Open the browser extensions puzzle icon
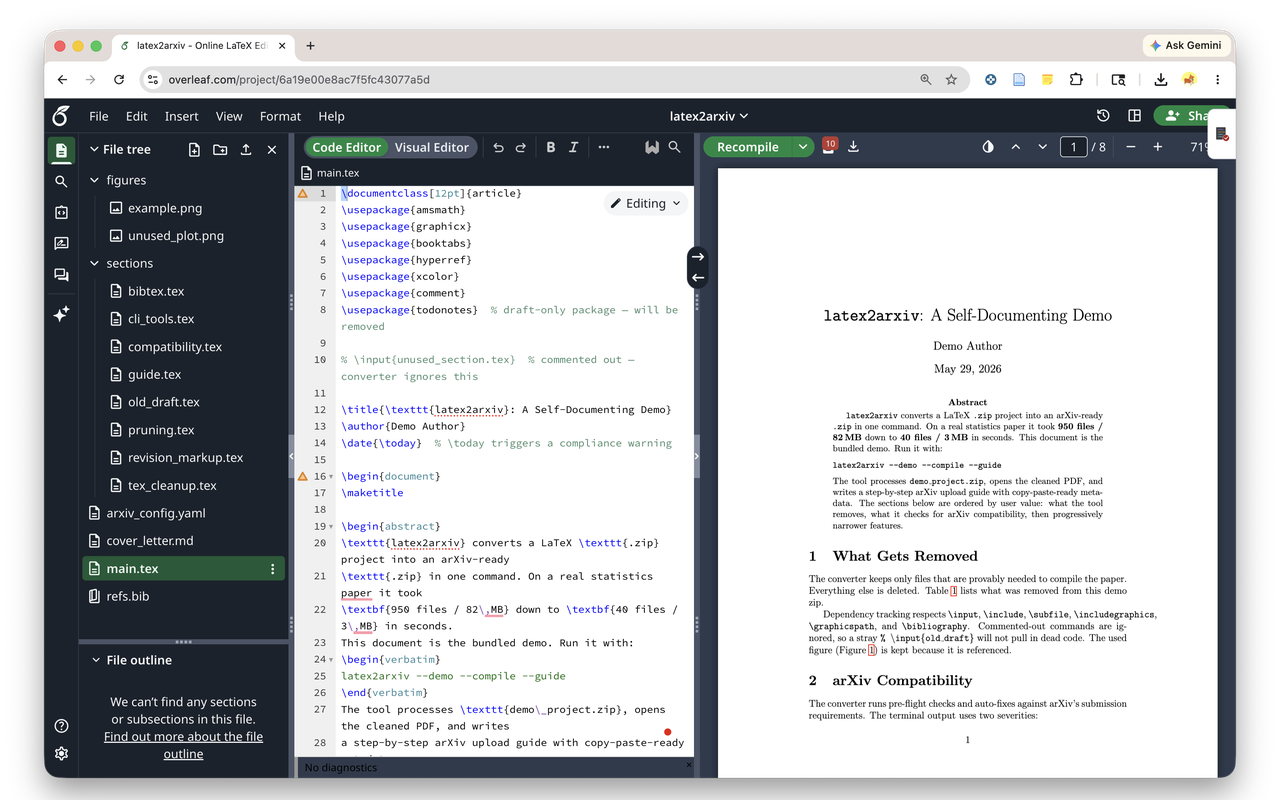This screenshot has width=1280, height=800. 1076,79
